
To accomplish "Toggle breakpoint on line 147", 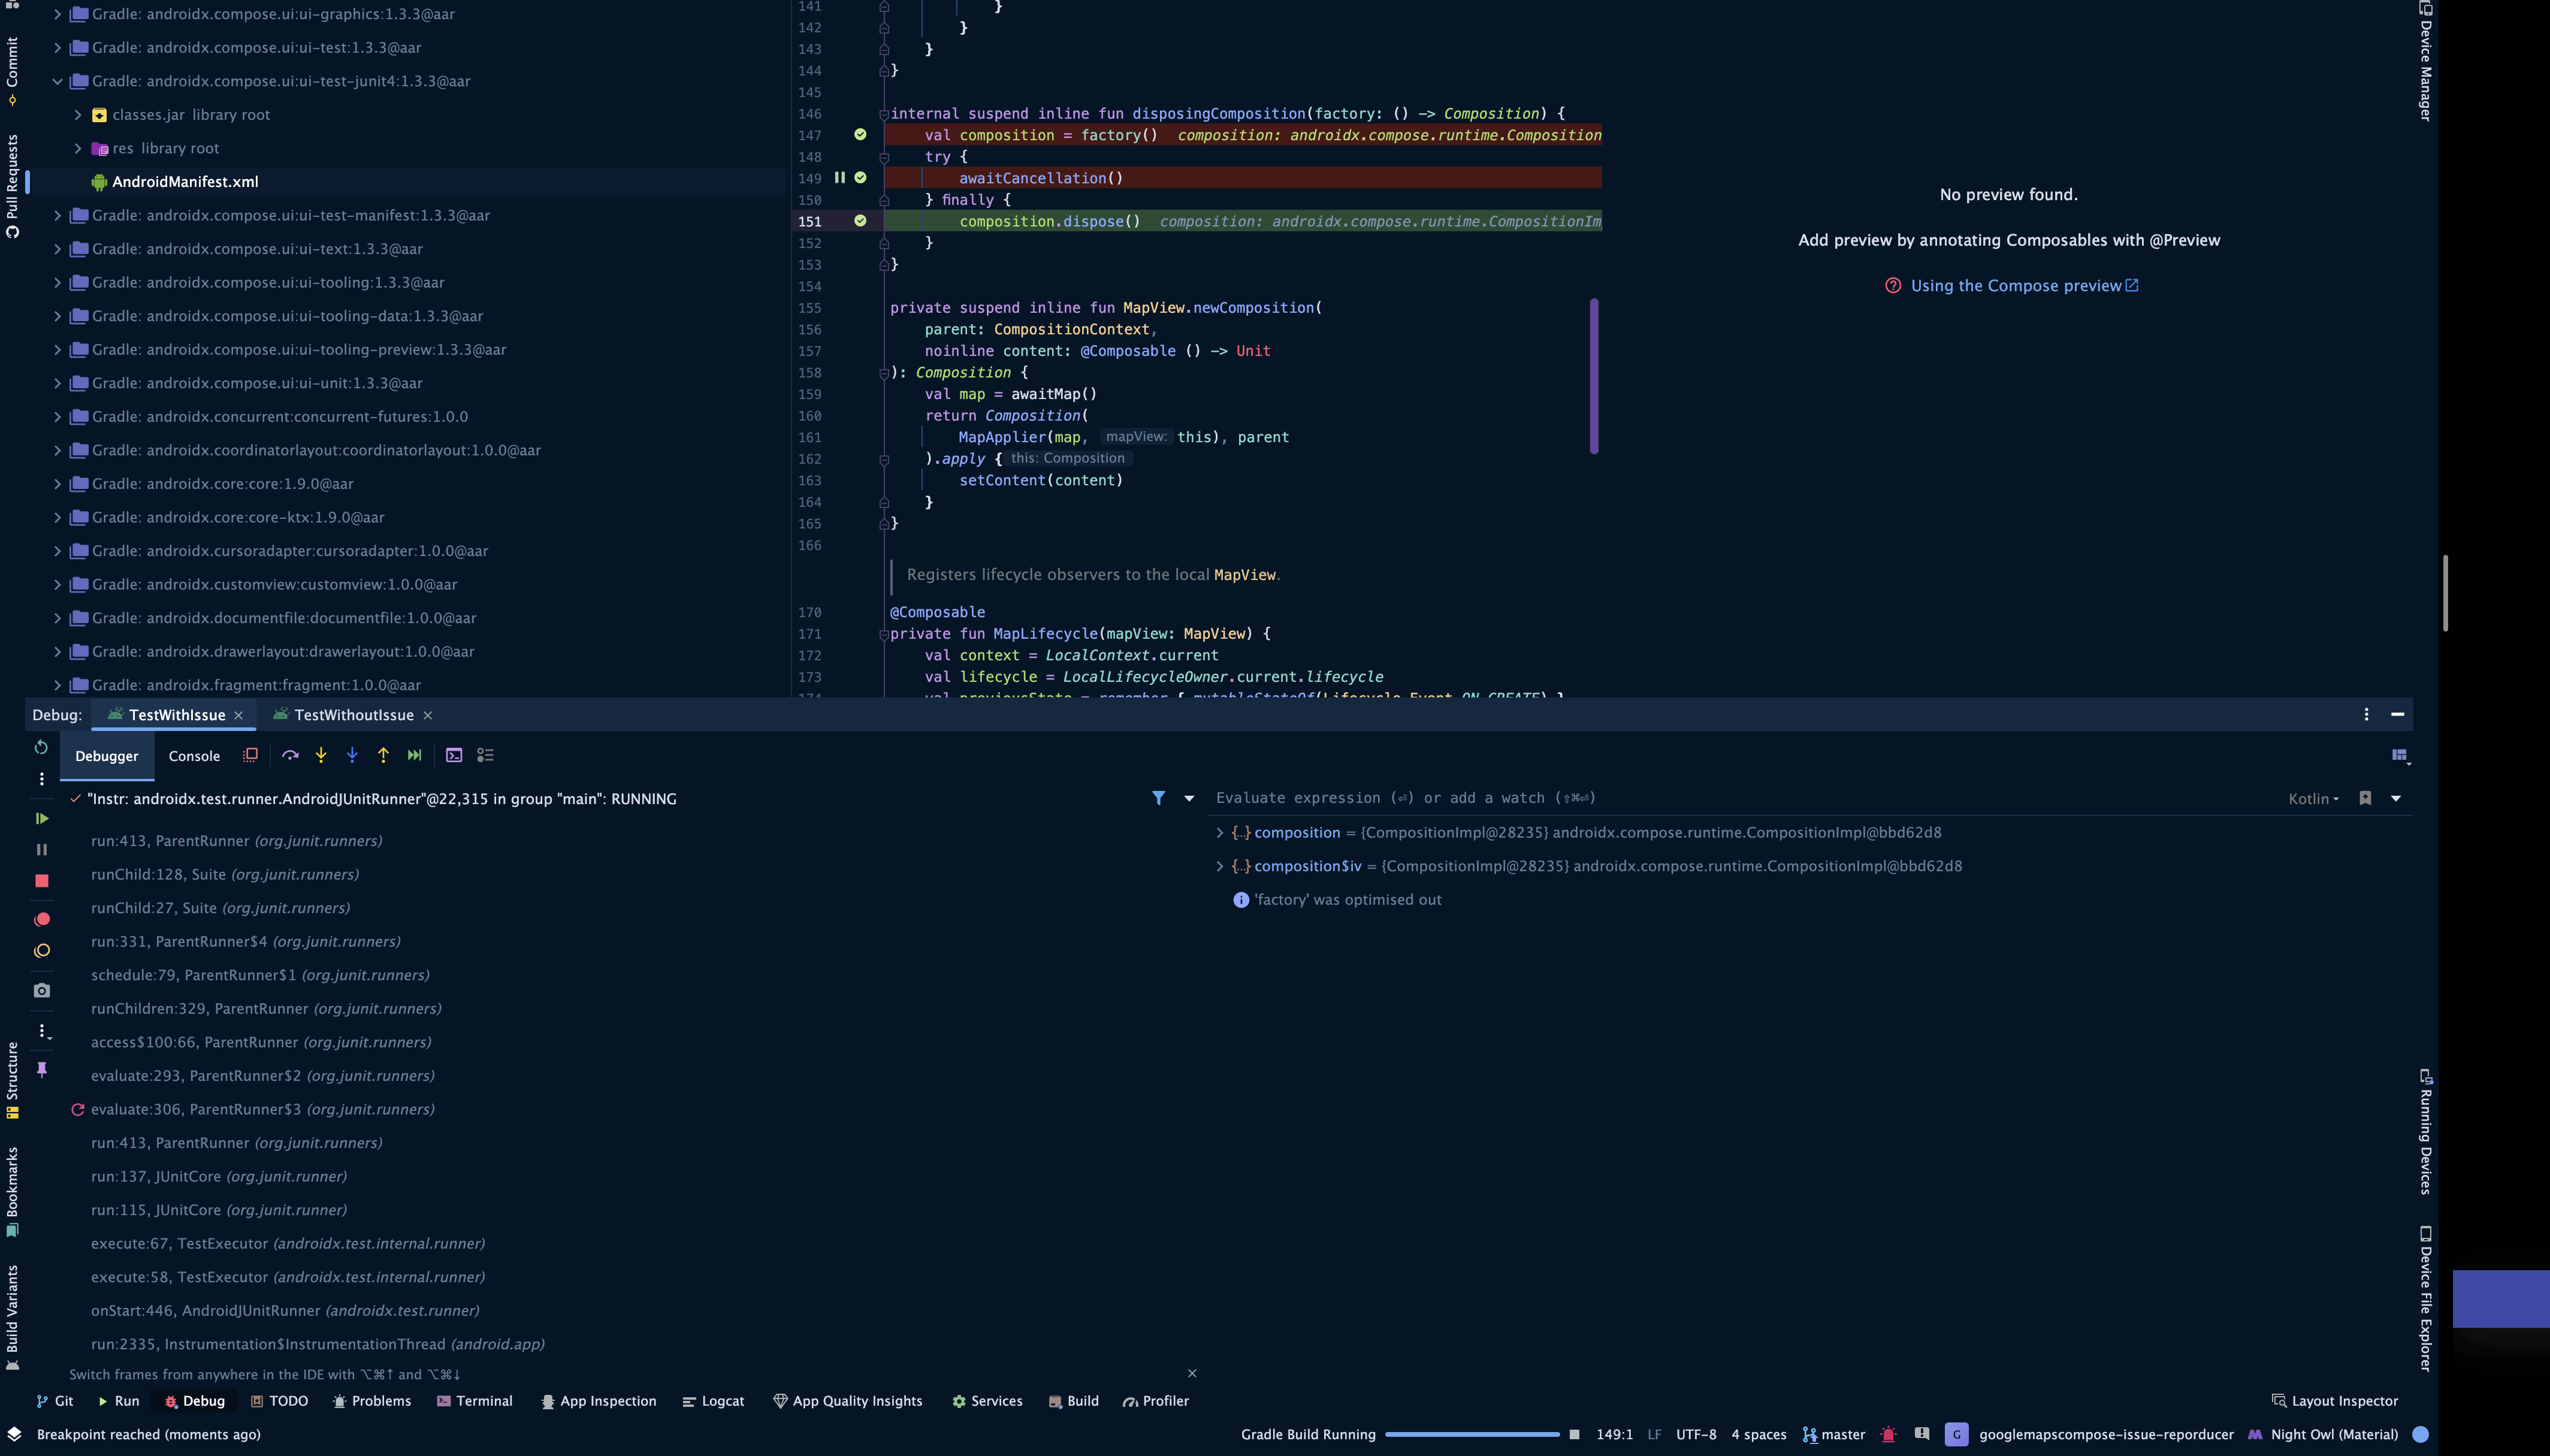I will coord(860,134).
